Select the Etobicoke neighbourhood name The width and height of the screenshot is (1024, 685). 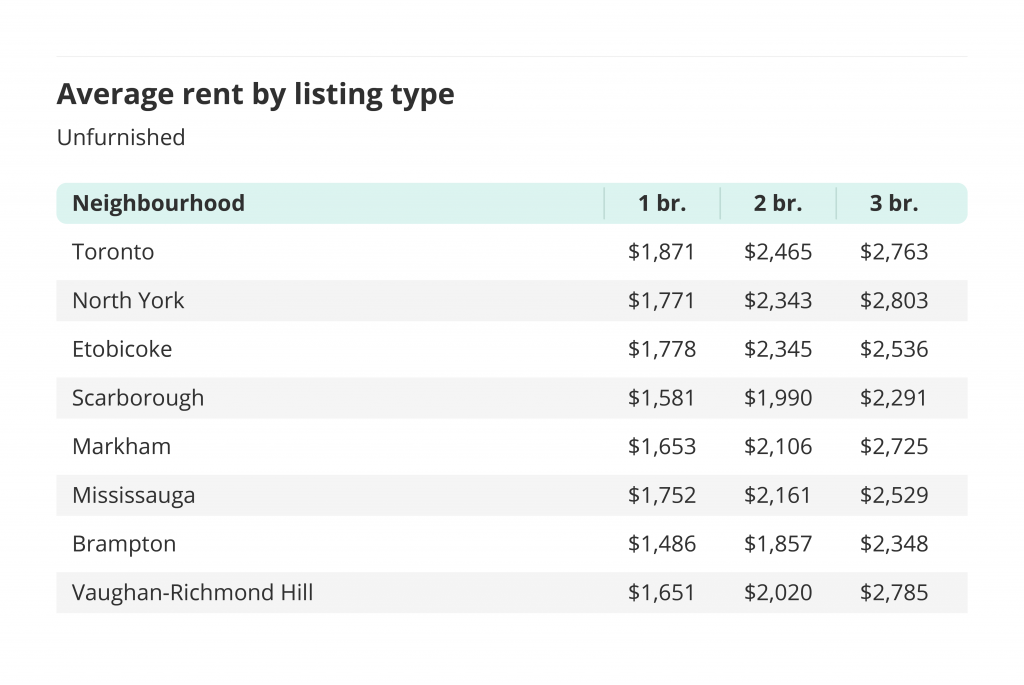[x=122, y=349]
